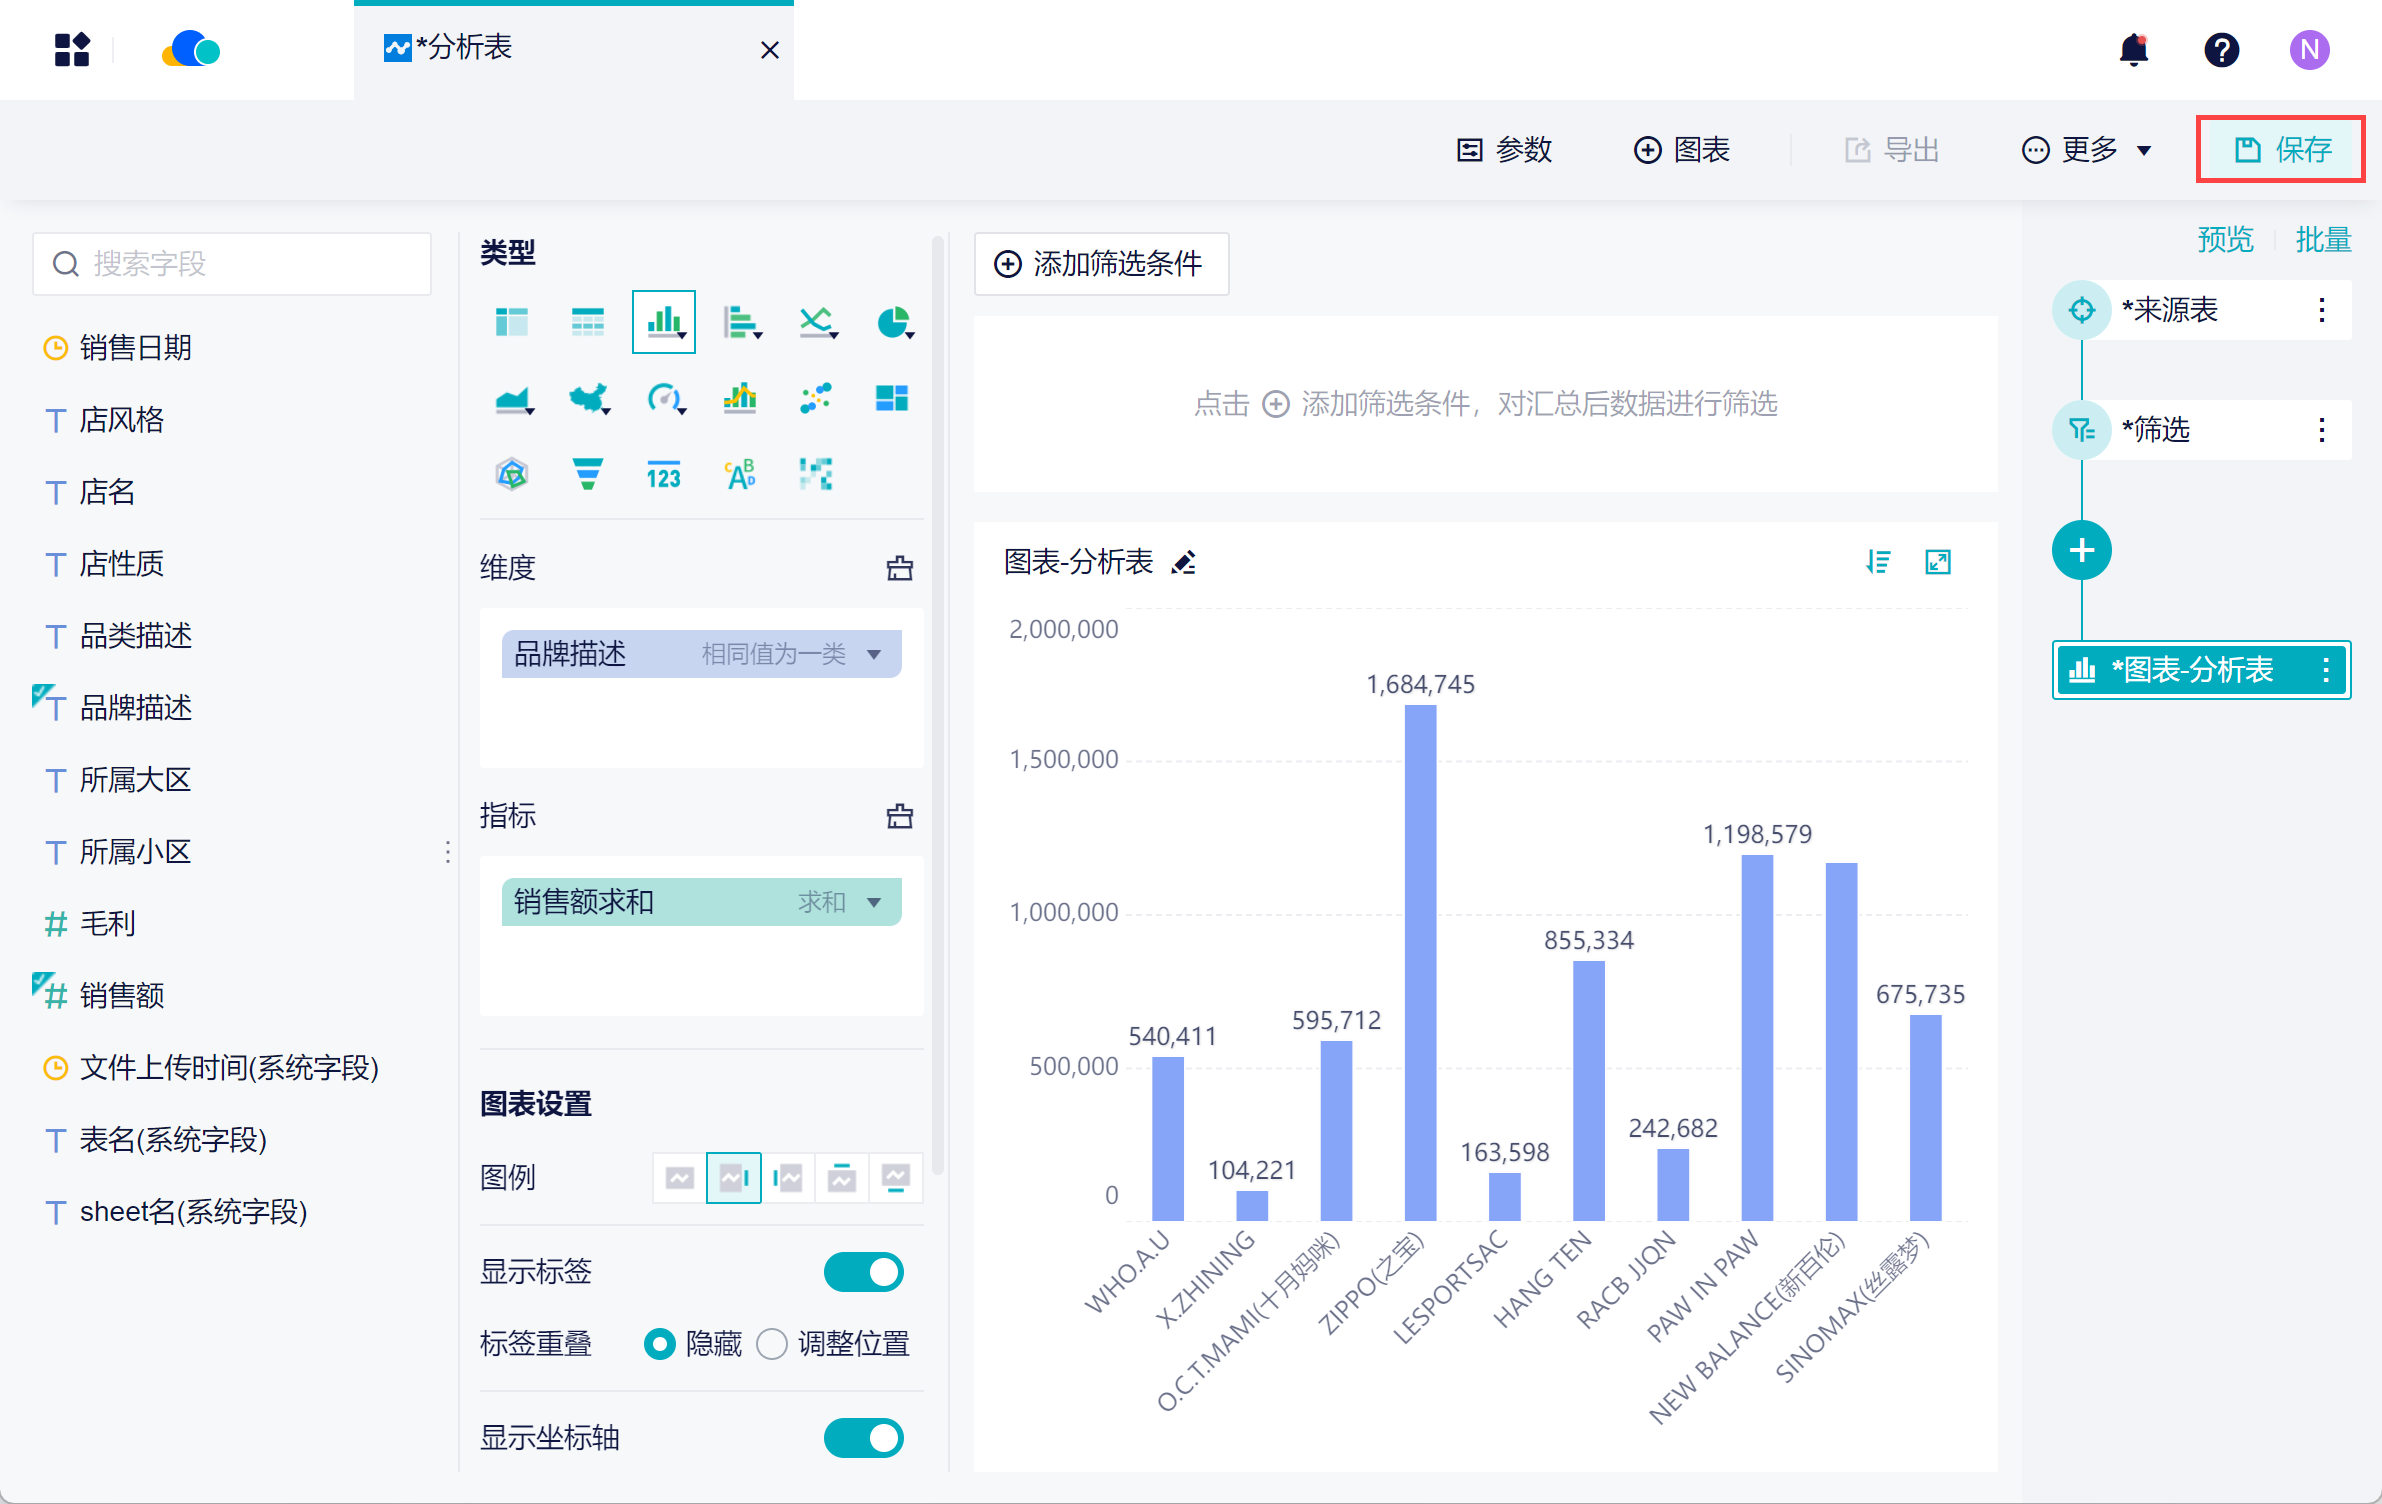Pick the word cloud chart icon

(x=740, y=474)
